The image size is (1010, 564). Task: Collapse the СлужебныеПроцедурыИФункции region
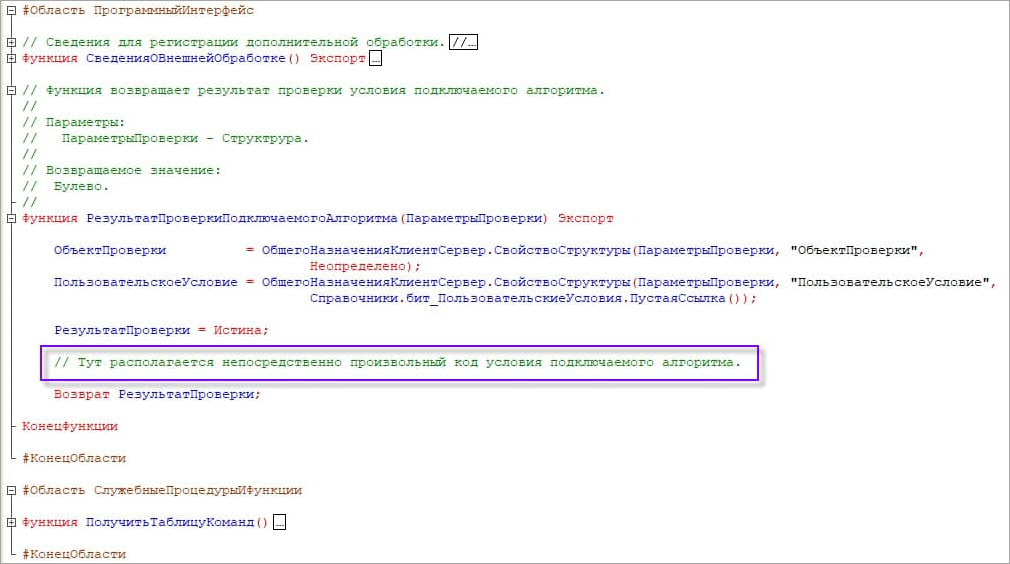point(11,490)
